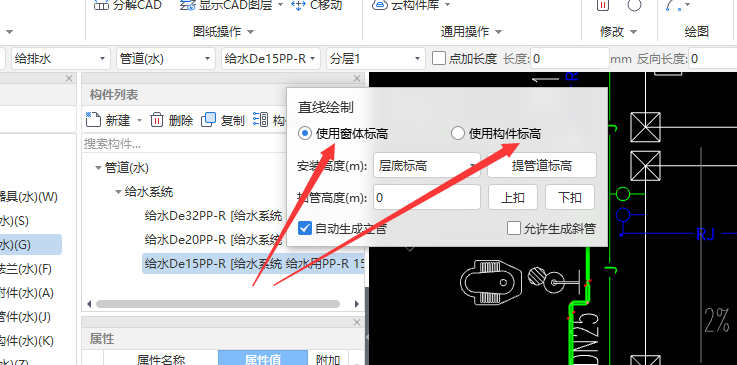Screen dimensions: 737x365
Task: Select 给水De20PP-R in component list
Action: click(x=214, y=240)
